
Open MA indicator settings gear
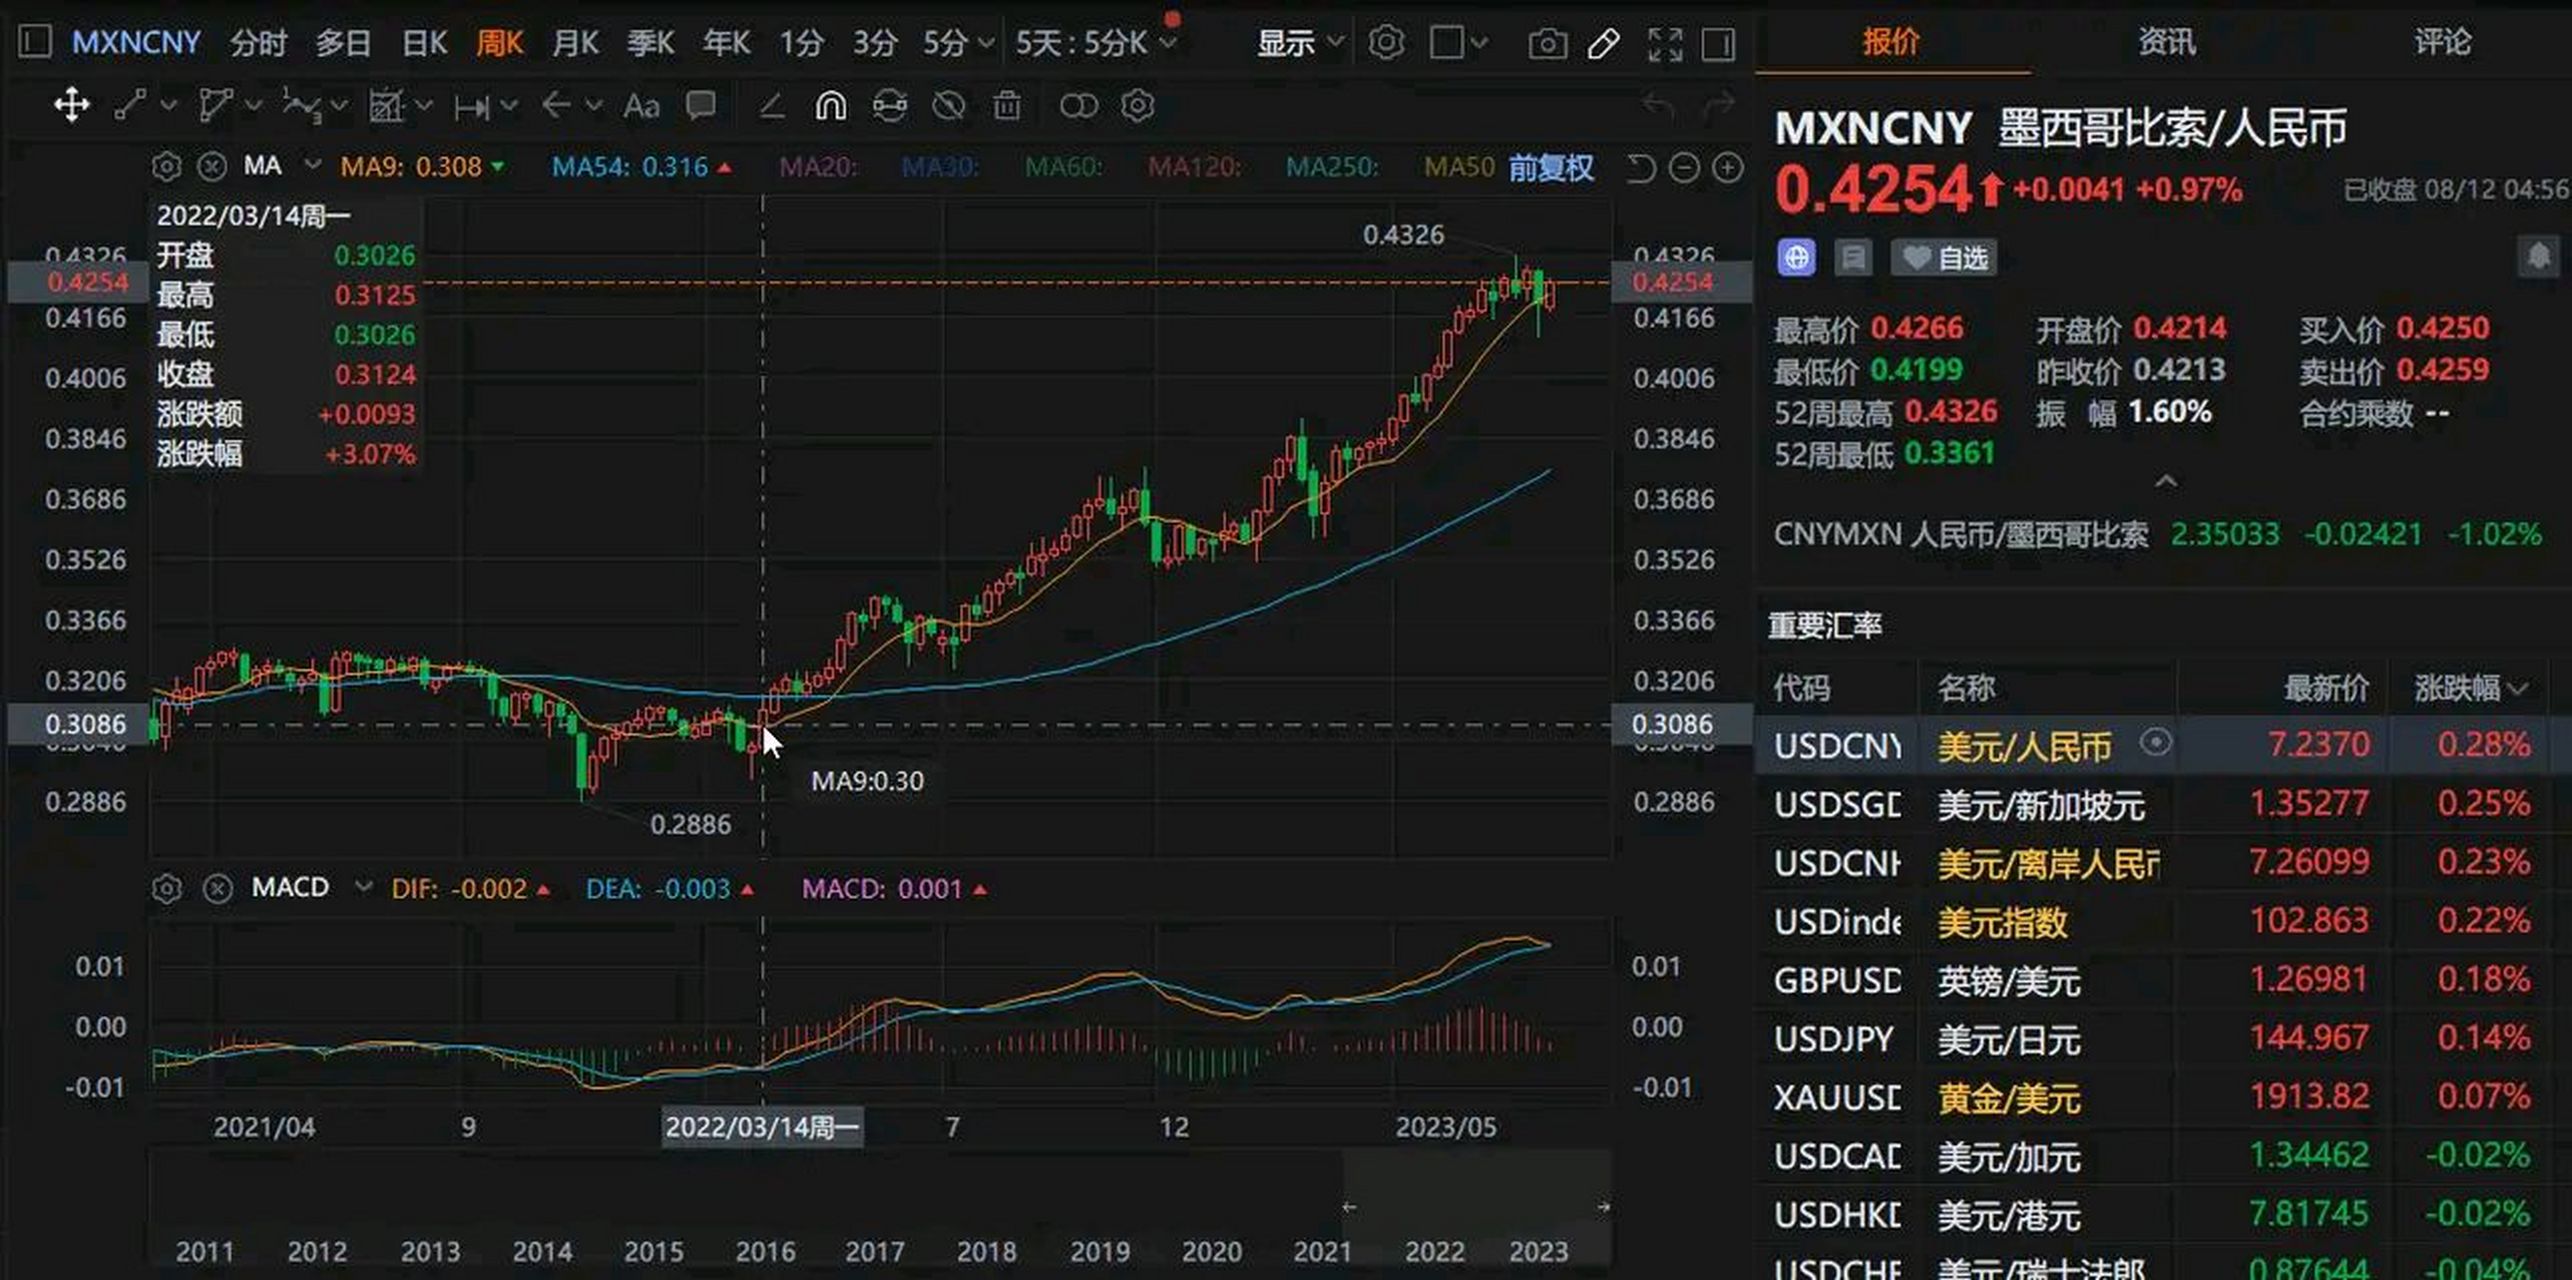coord(166,166)
